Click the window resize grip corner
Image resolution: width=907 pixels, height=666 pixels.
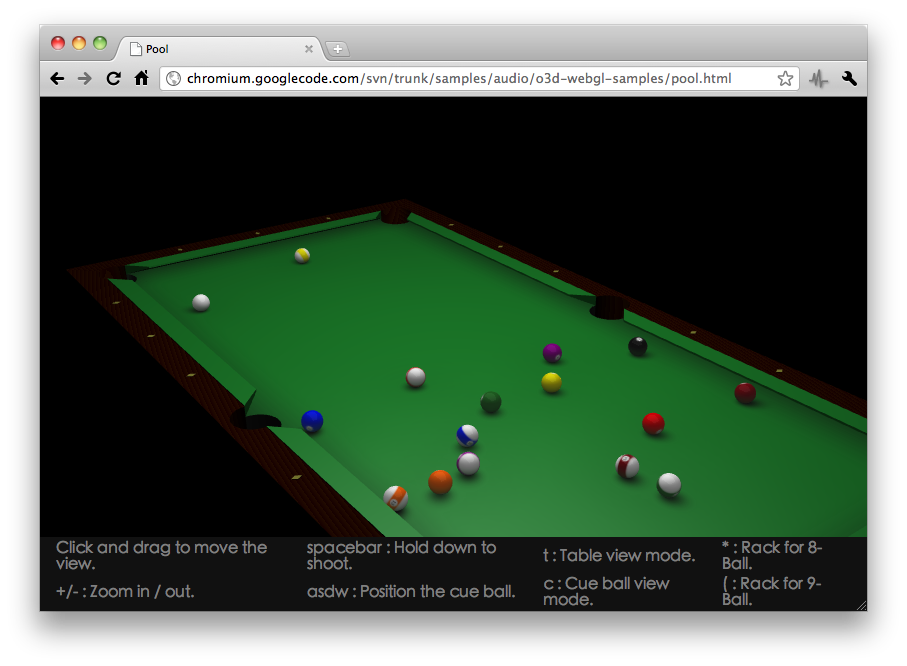point(861,605)
